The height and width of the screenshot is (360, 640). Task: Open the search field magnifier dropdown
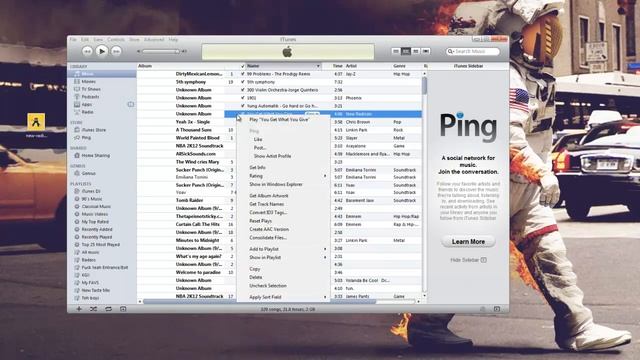pos(451,51)
